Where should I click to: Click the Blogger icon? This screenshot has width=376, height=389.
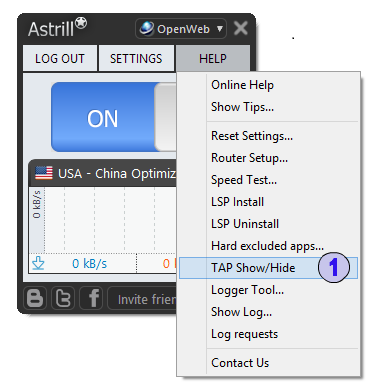click(35, 298)
